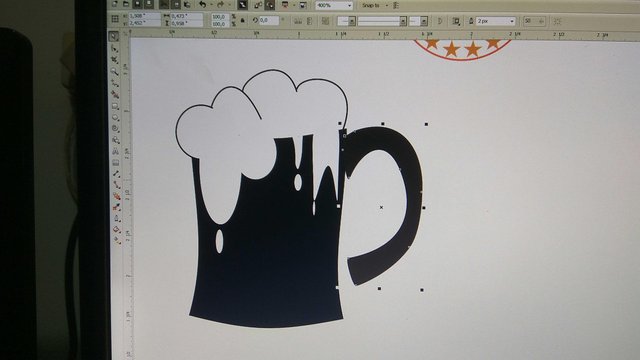This screenshot has width=640, height=360.
Task: Click the orange star badge graphic
Action: click(x=462, y=49)
